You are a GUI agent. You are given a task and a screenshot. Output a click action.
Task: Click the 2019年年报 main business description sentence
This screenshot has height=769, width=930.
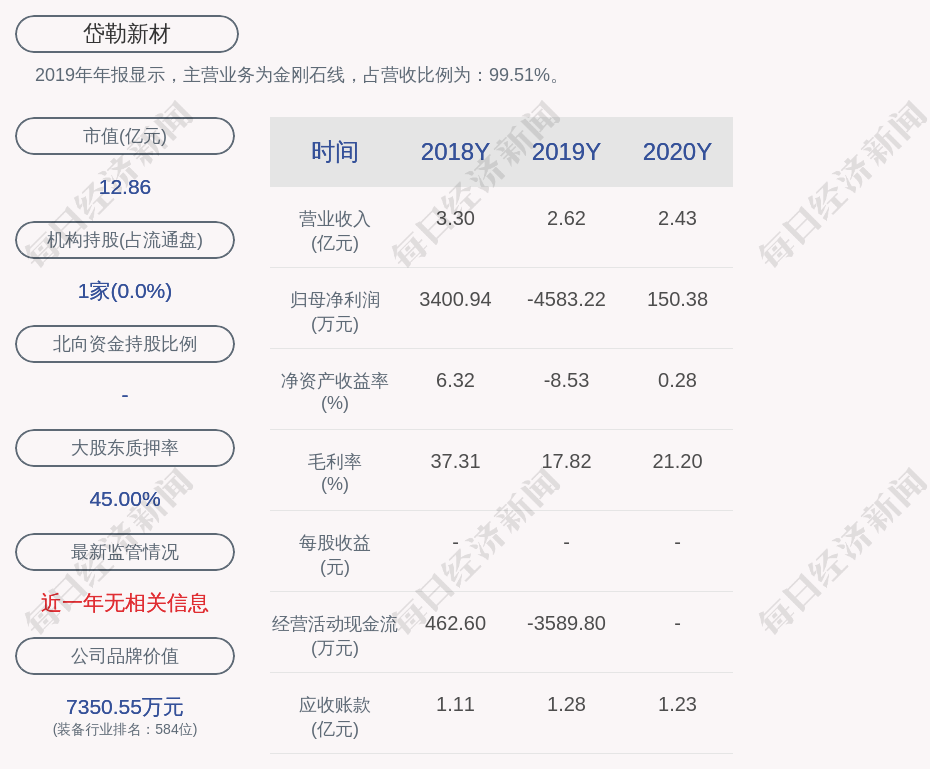(297, 75)
